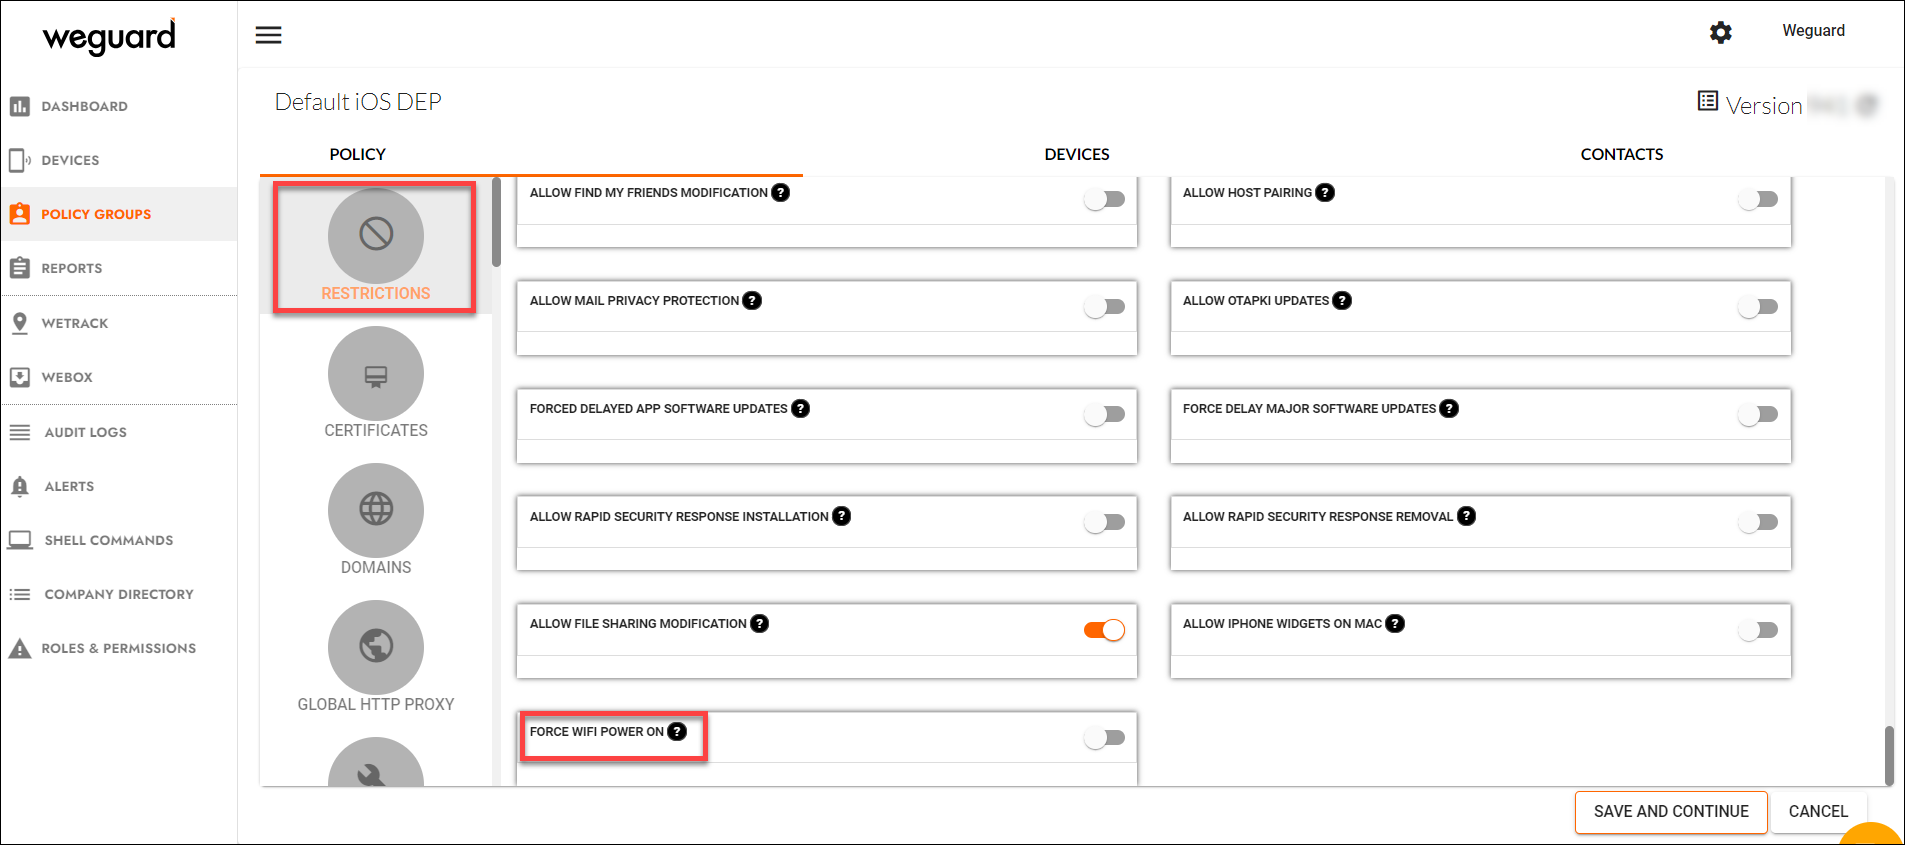Click the restrictions list vertical scrollbar
The image size is (1905, 845).
coord(1889,755)
